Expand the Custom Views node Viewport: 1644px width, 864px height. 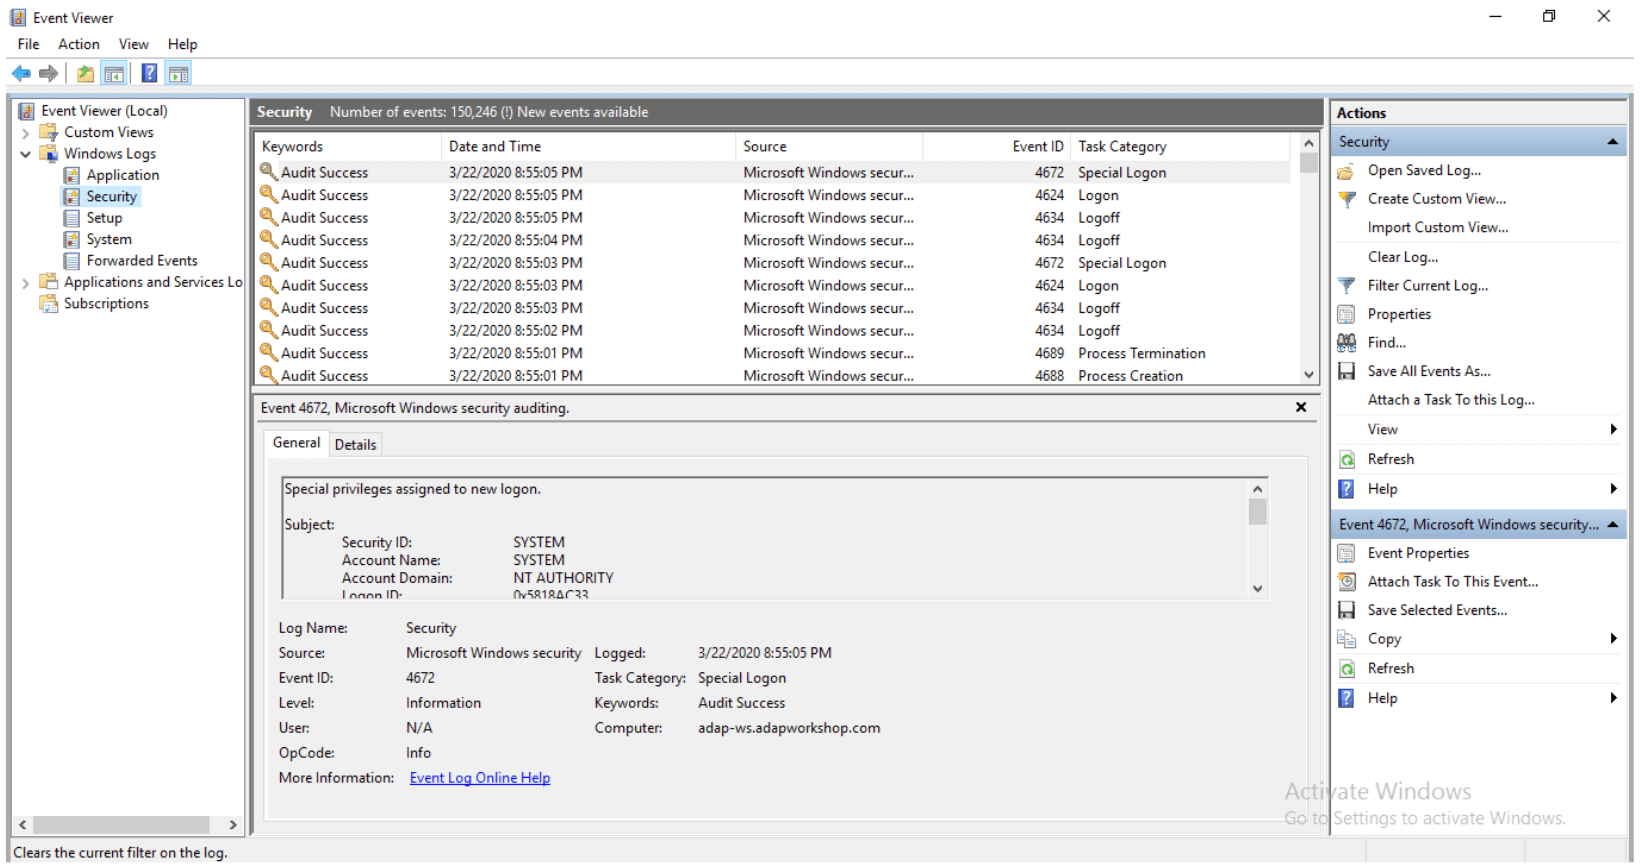(x=25, y=133)
